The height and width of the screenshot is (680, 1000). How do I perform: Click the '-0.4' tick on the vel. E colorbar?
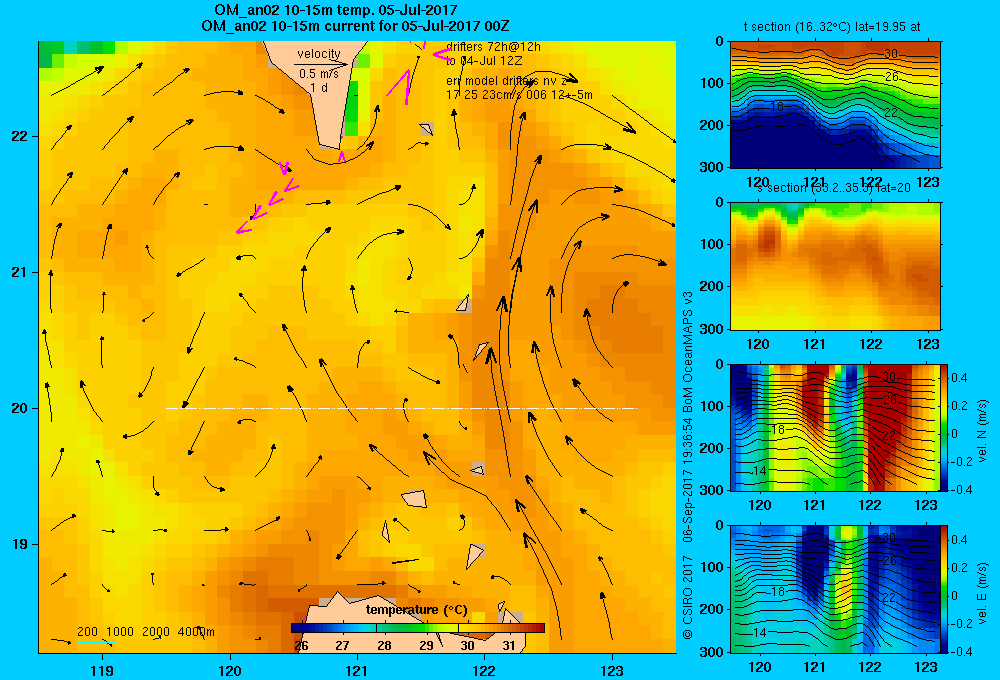pyautogui.click(x=961, y=651)
